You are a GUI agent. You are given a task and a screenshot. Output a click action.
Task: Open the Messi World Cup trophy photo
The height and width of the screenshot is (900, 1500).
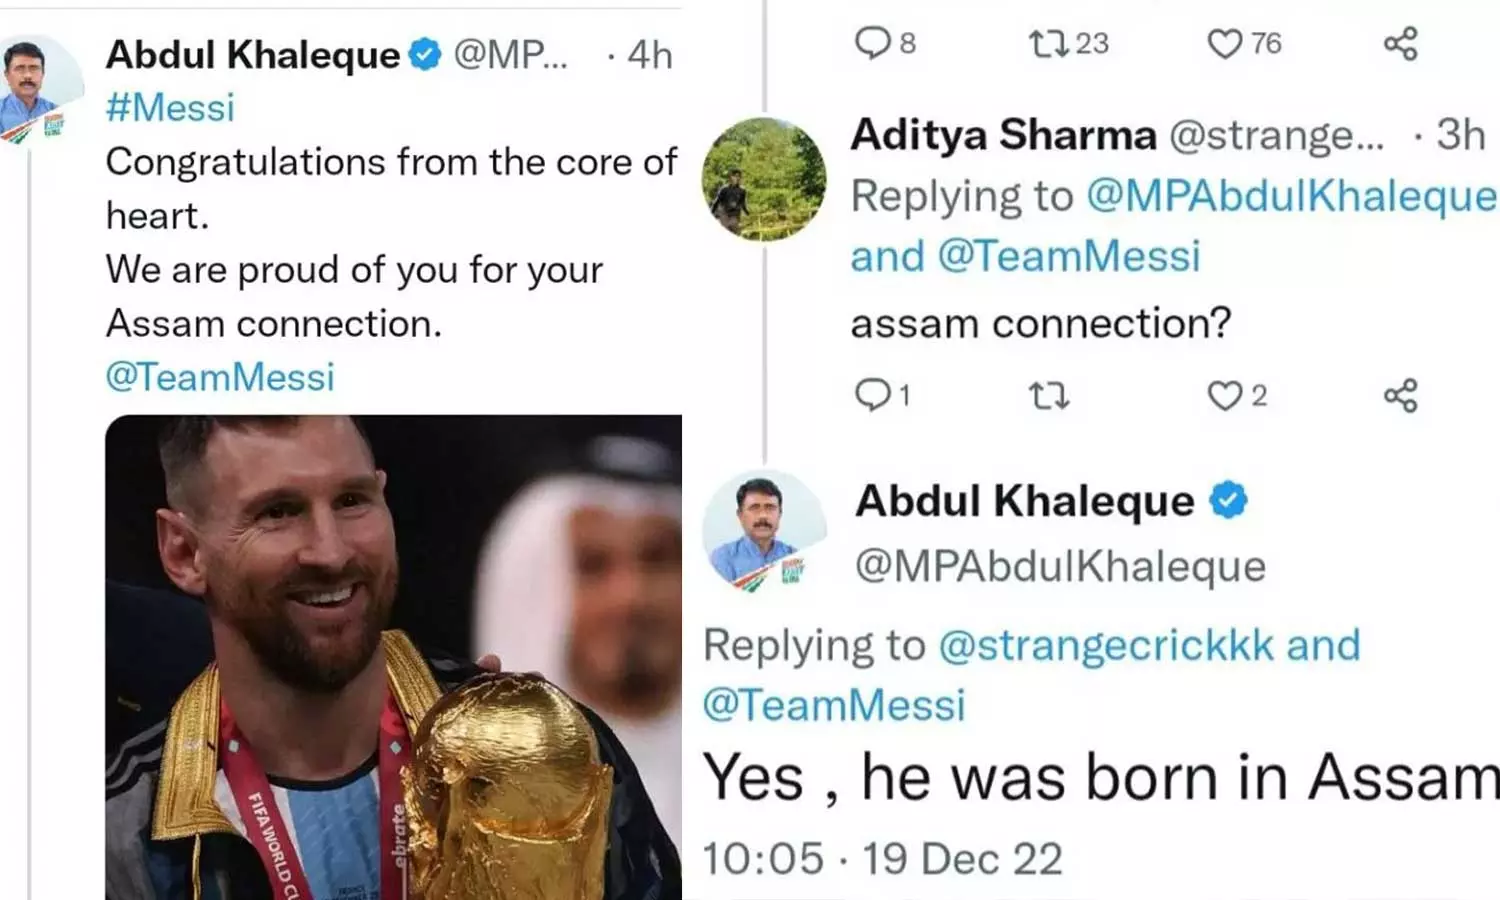[x=393, y=657]
